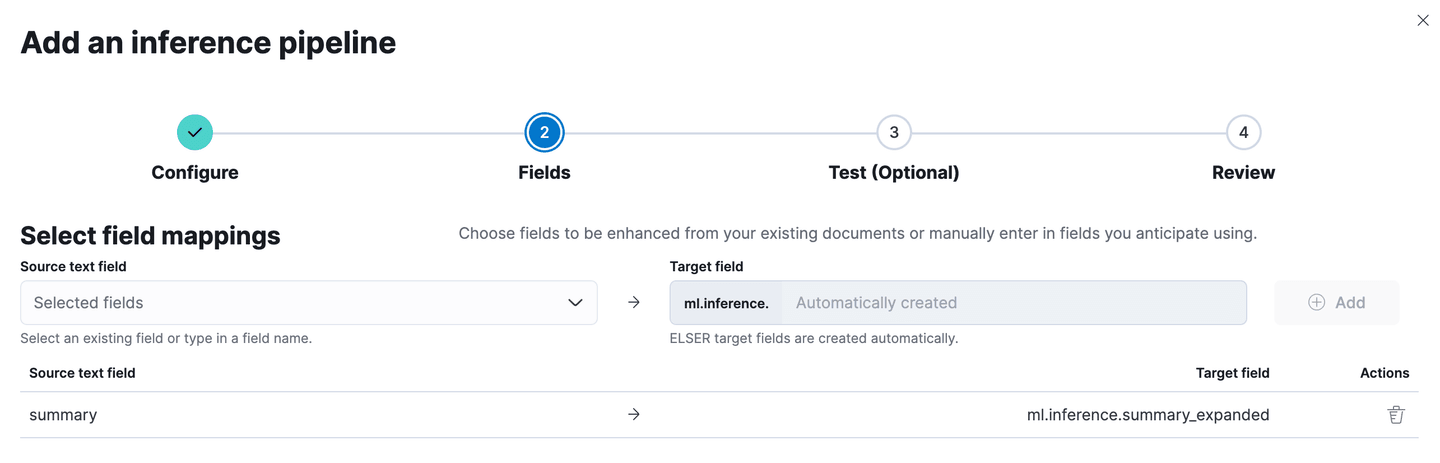Click the Selected fields combo box

[290, 303]
